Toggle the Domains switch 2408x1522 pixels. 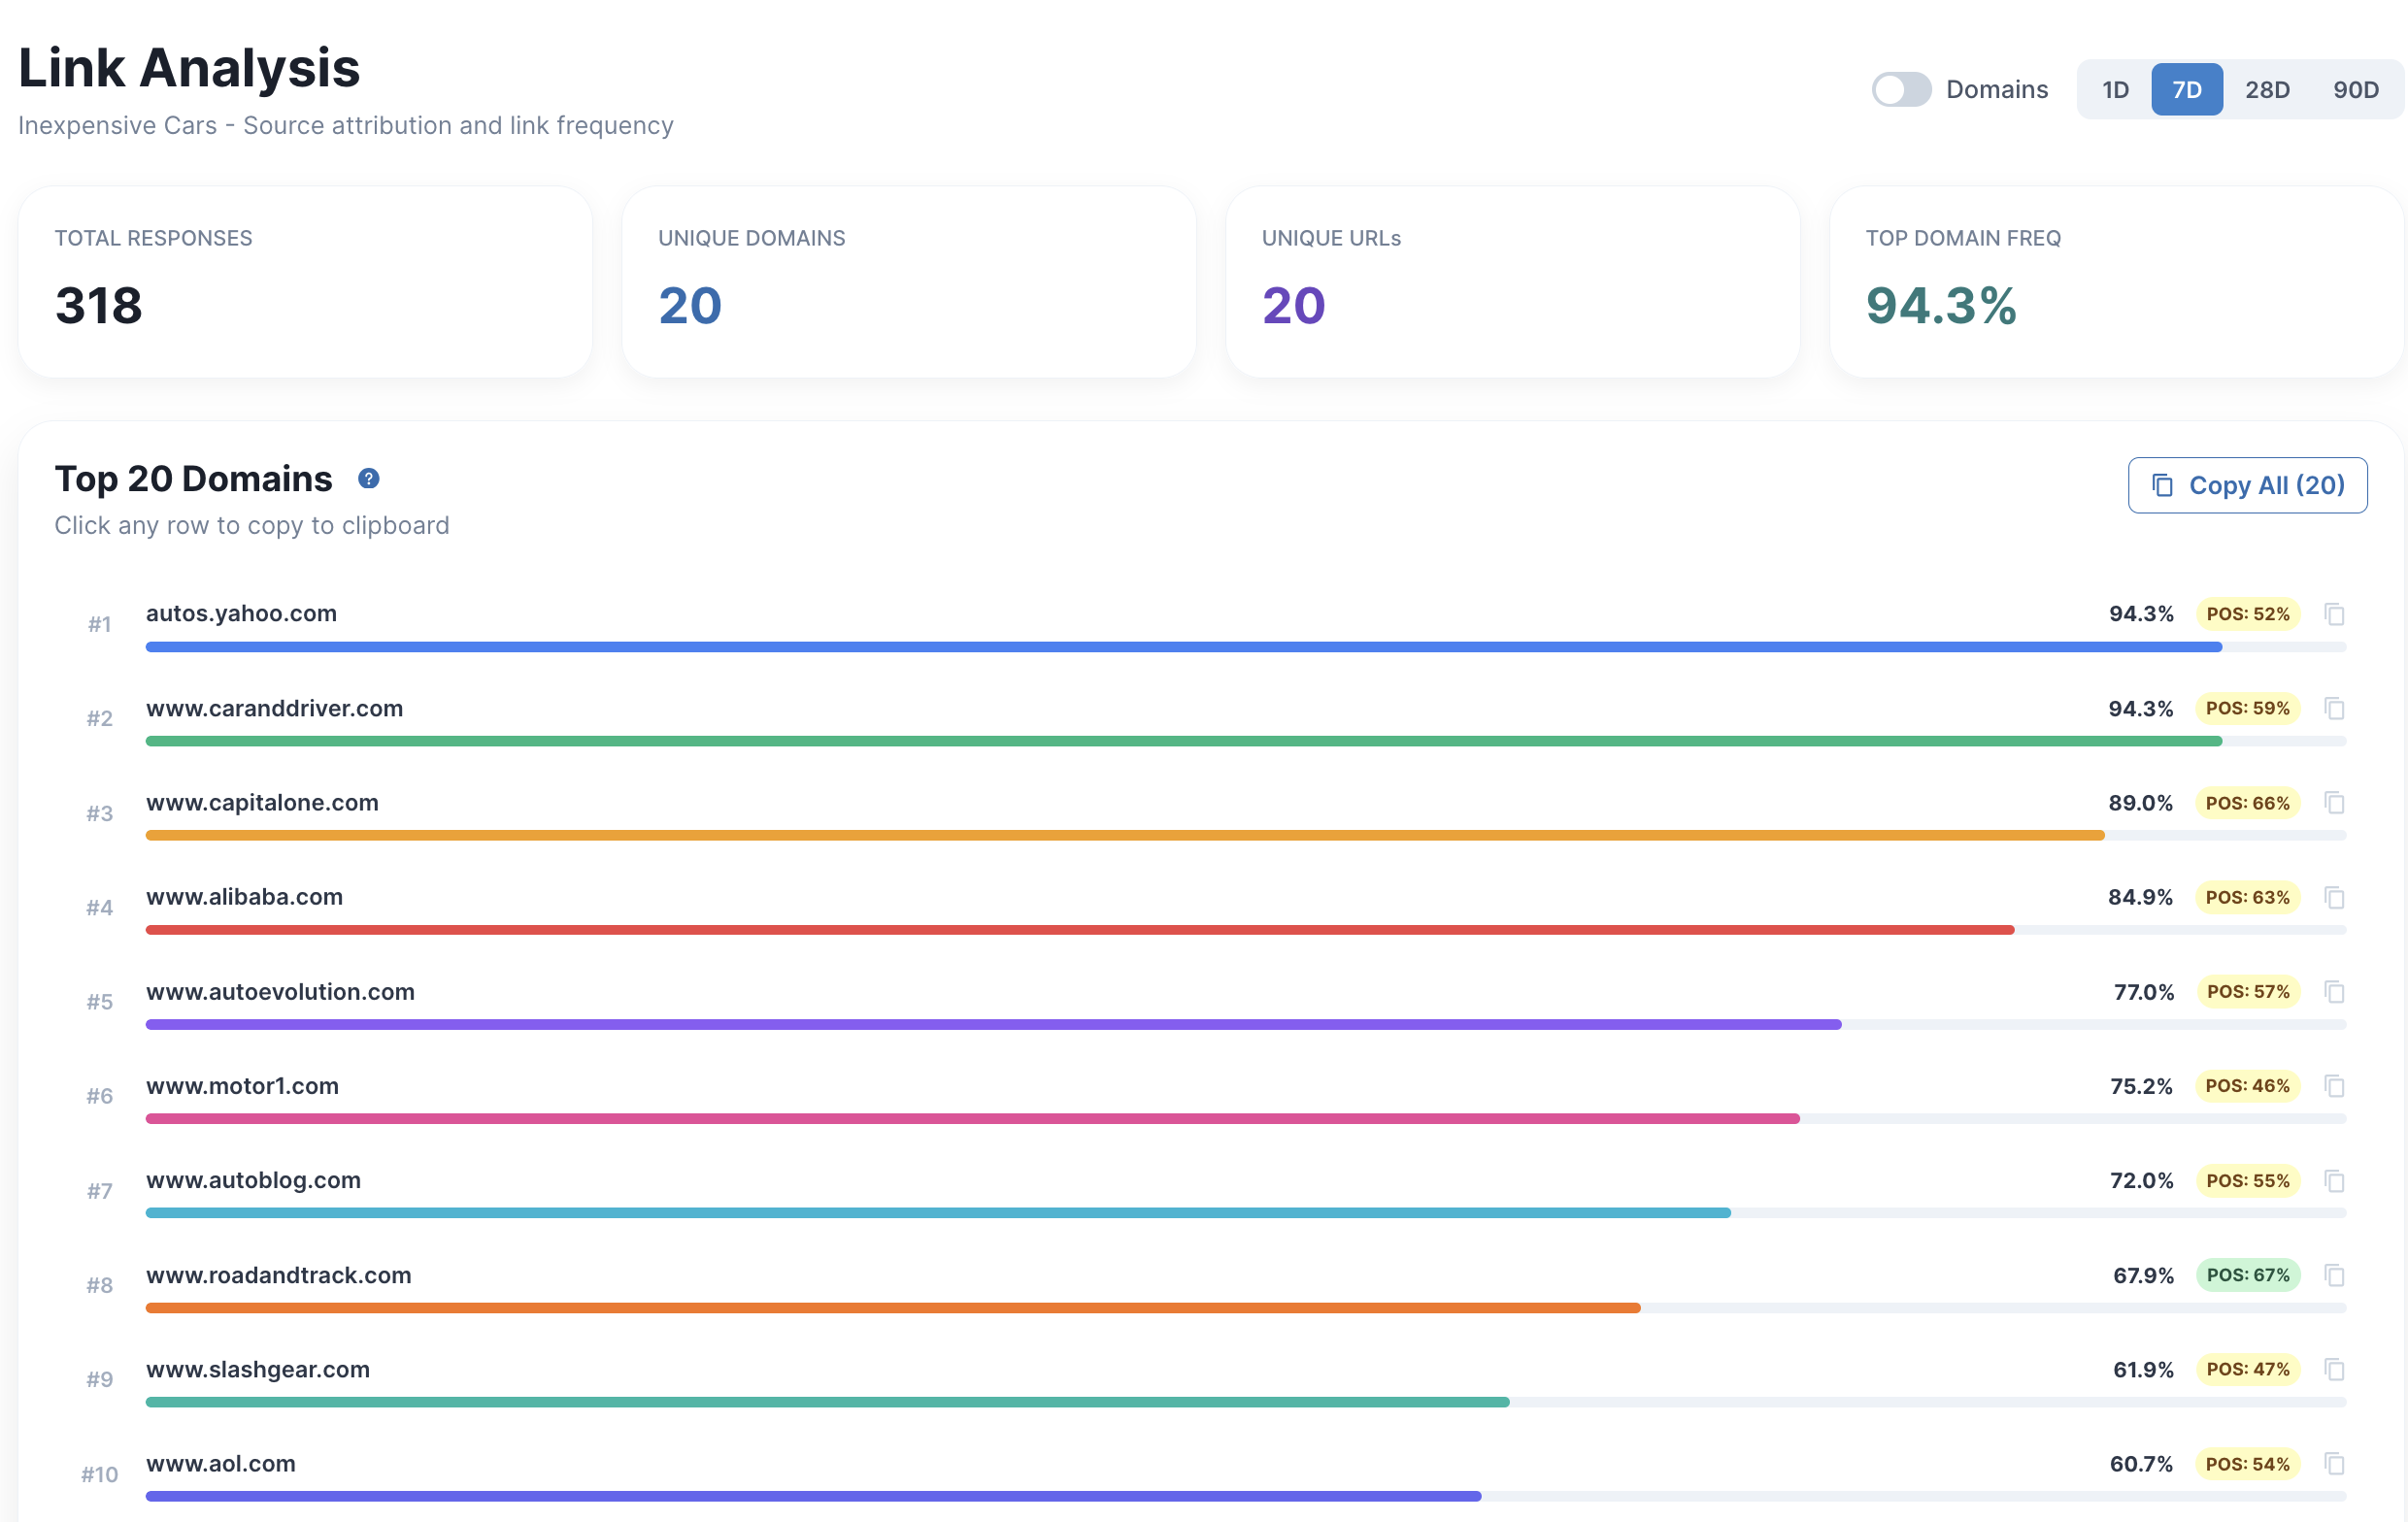click(x=1900, y=90)
